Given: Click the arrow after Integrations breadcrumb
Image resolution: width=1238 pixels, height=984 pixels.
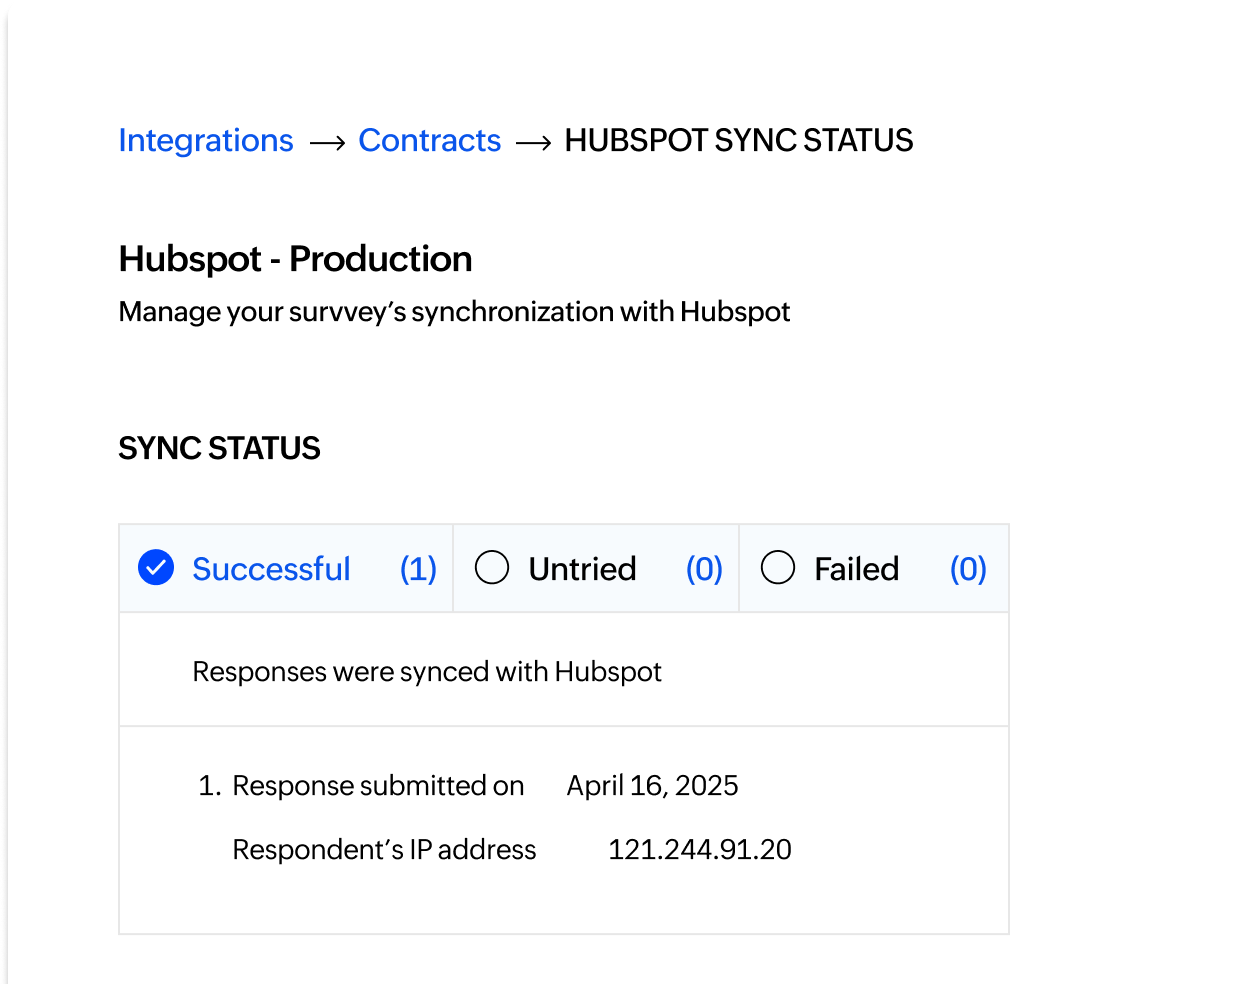Looking at the screenshot, I should pos(327,144).
